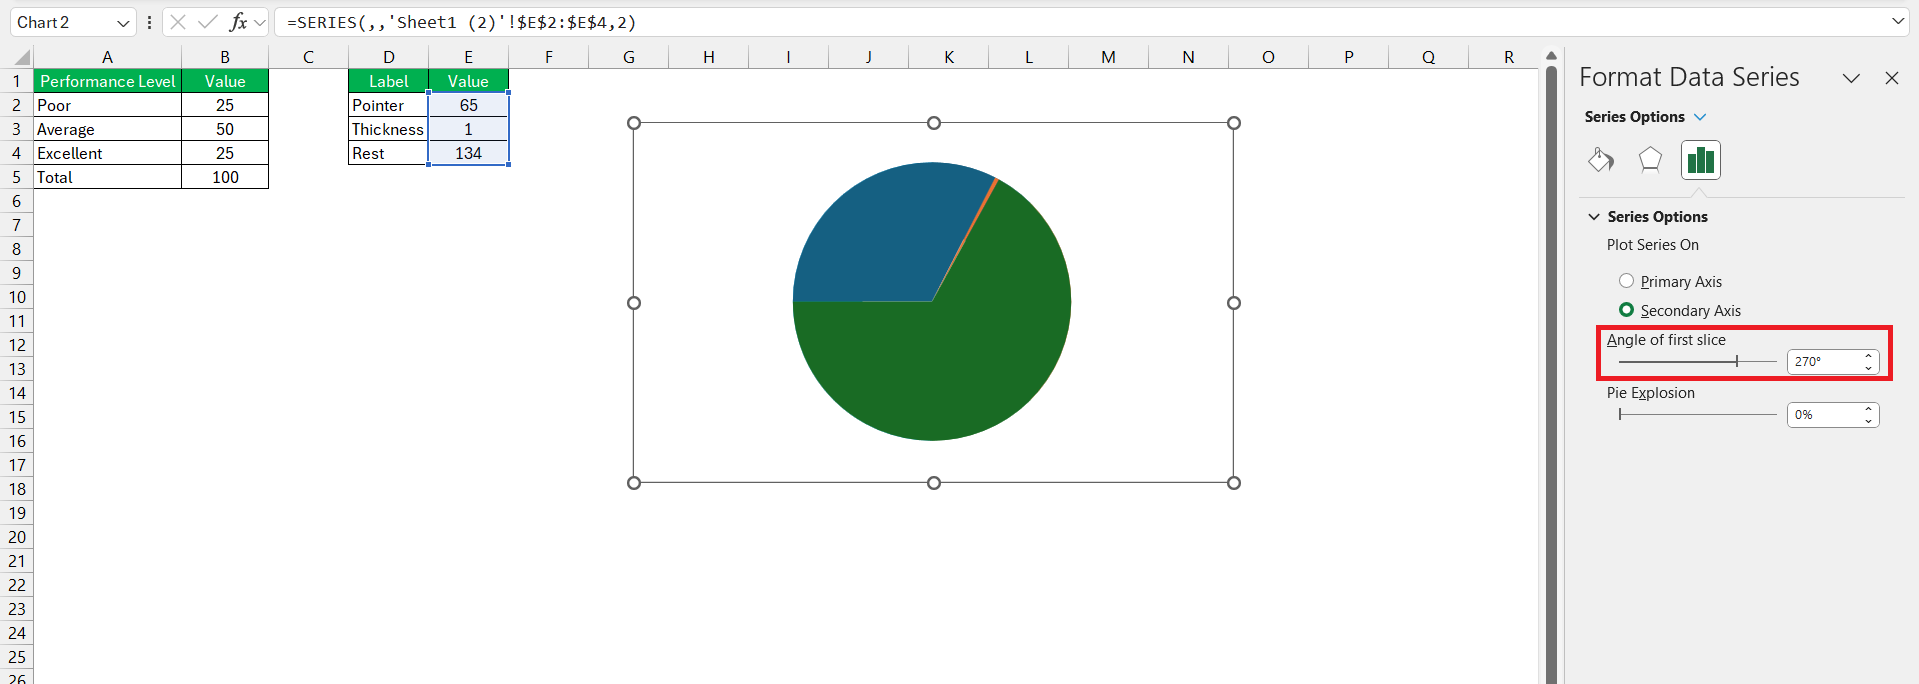Image resolution: width=1919 pixels, height=684 pixels.
Task: Click the cell containing Total
Action: [x=107, y=177]
